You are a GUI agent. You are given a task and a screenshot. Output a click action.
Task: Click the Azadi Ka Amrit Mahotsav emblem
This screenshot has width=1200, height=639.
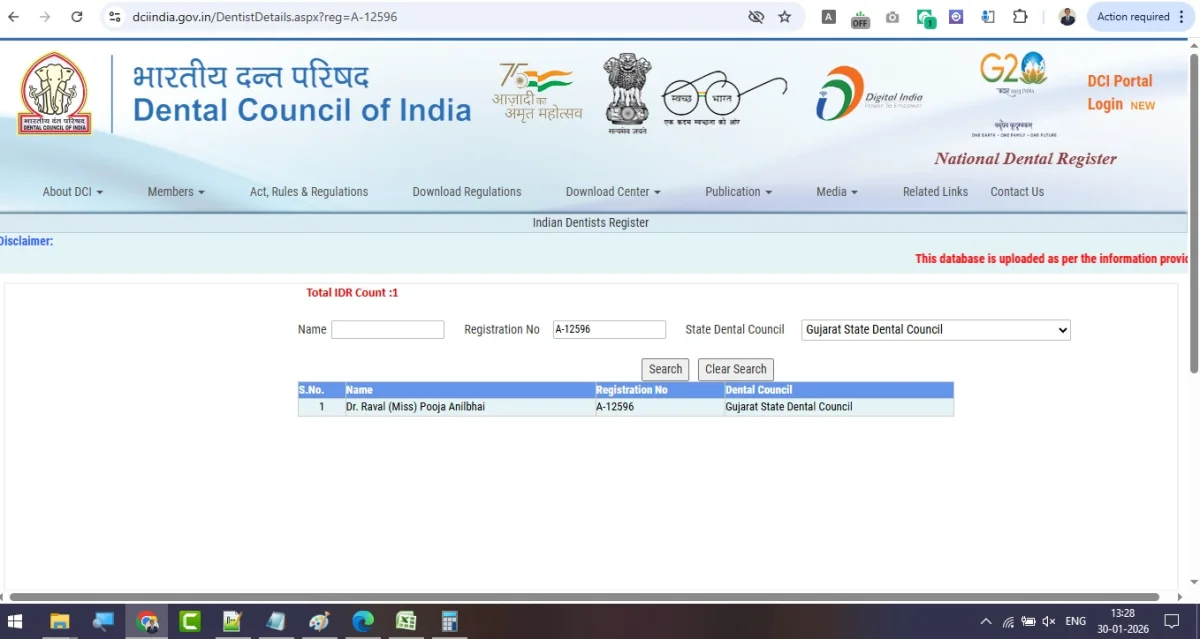pyautogui.click(x=535, y=92)
